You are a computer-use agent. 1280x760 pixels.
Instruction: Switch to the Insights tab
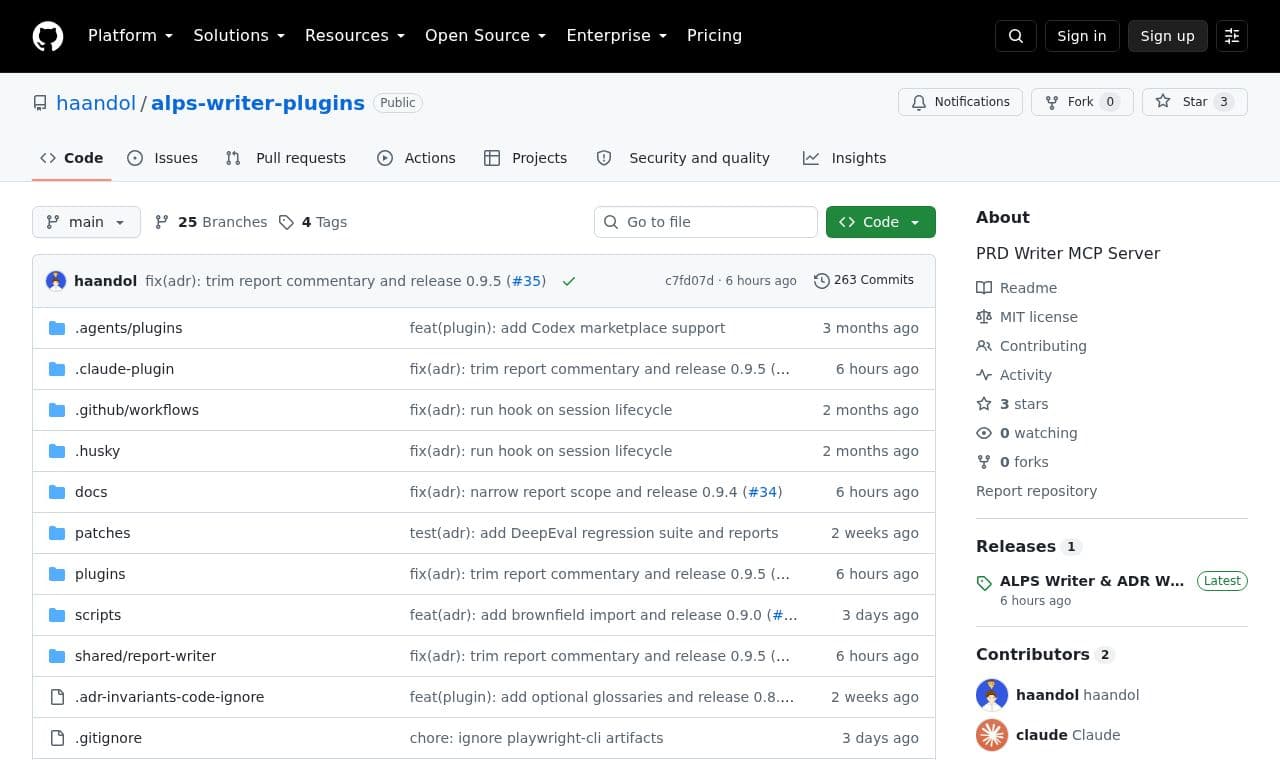point(845,158)
